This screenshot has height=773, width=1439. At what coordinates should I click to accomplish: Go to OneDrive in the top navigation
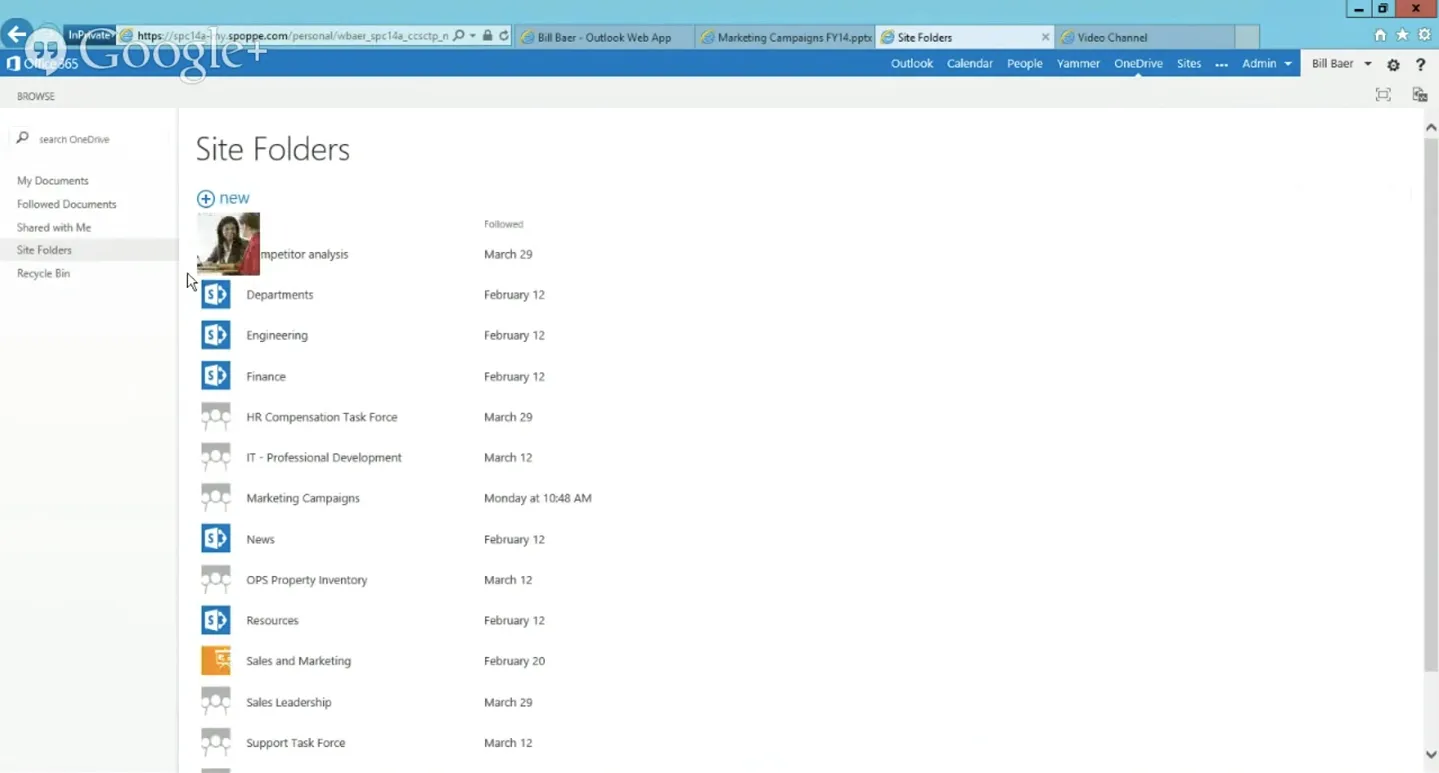point(1138,64)
